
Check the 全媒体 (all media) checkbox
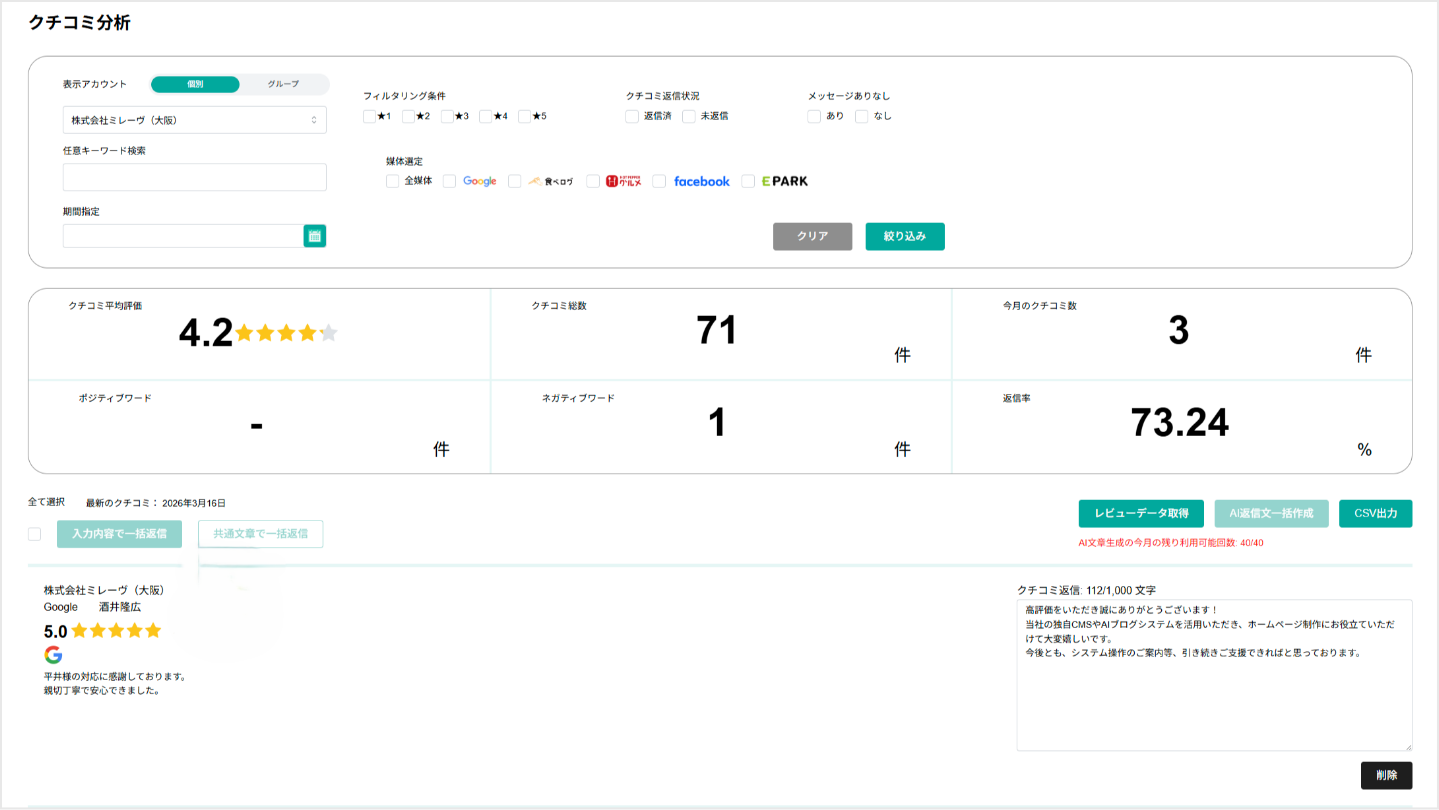[x=393, y=181]
